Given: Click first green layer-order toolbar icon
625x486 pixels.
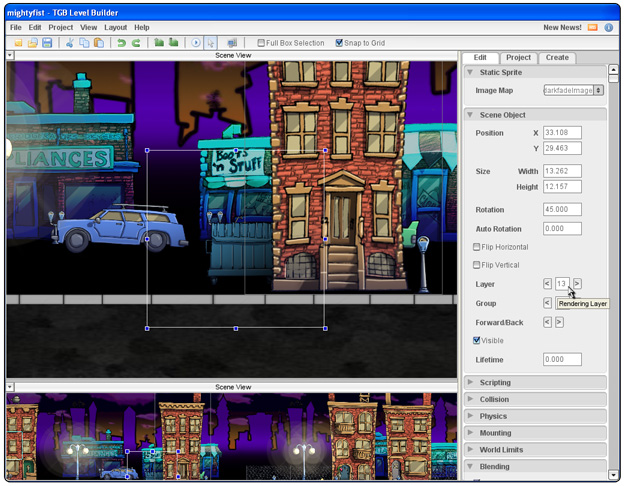Looking at the screenshot, I should coord(159,42).
